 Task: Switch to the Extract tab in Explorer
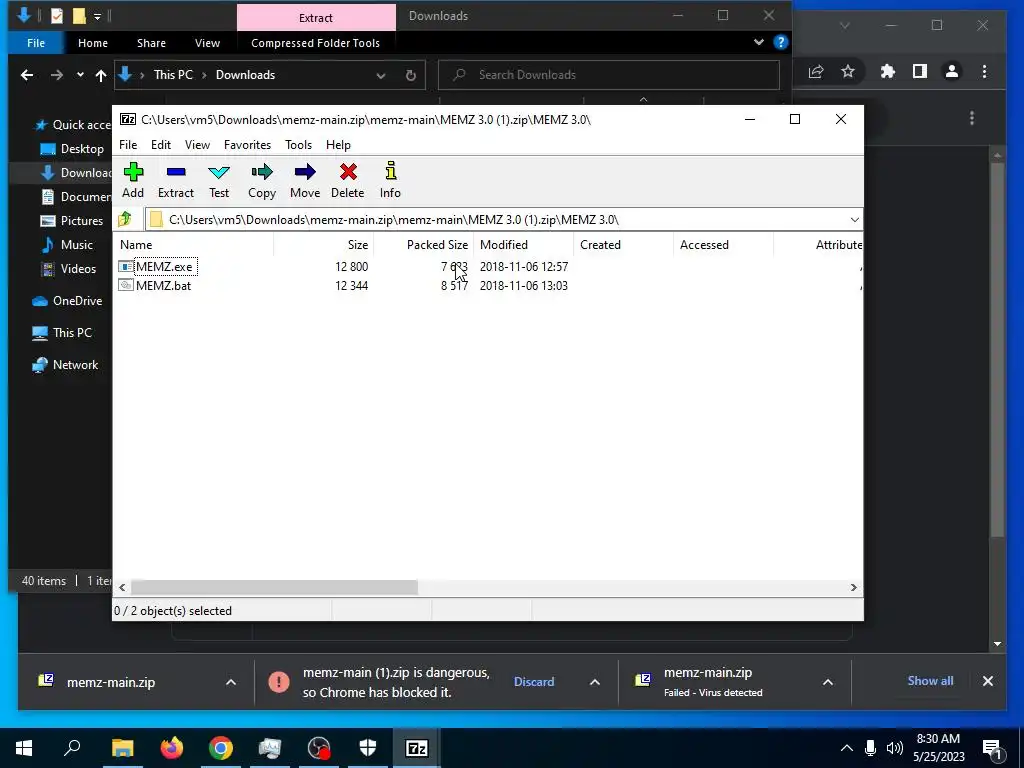click(316, 18)
